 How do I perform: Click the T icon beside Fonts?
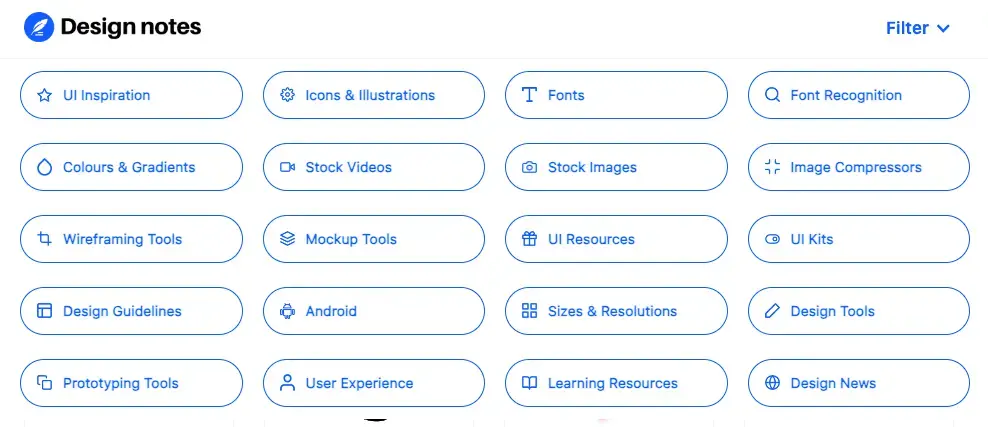pyautogui.click(x=529, y=95)
